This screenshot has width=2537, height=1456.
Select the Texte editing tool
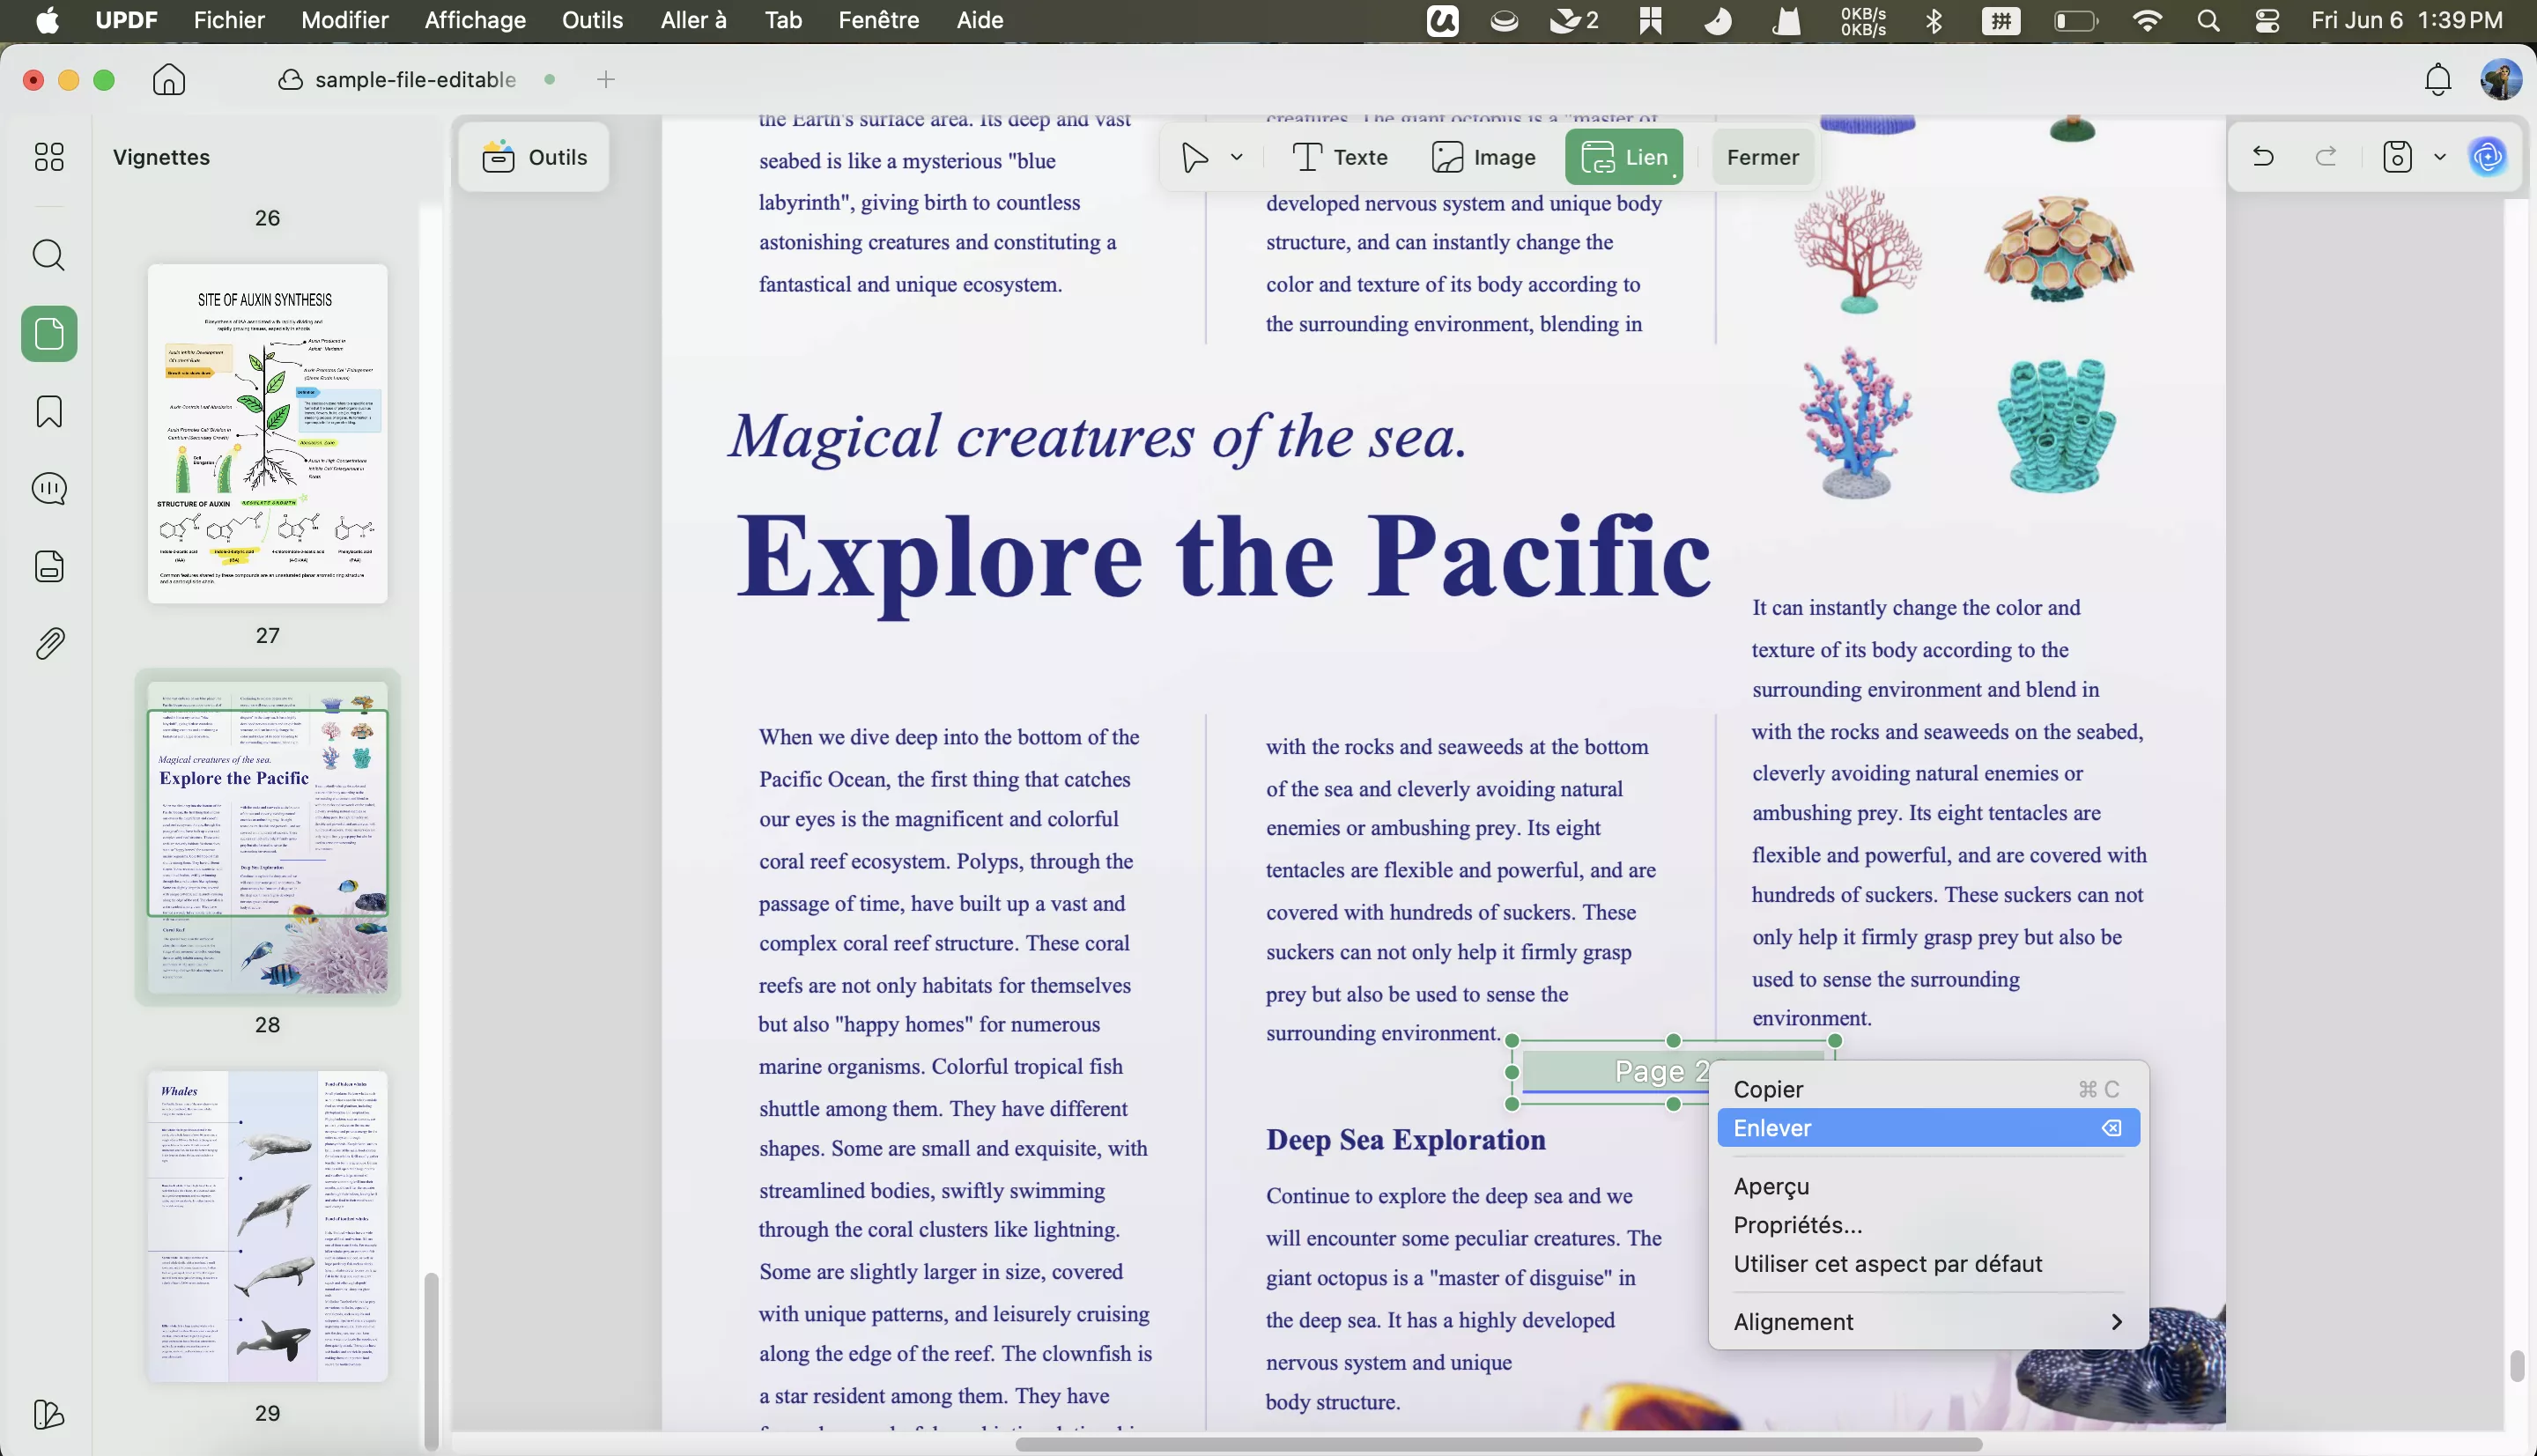tap(1340, 157)
